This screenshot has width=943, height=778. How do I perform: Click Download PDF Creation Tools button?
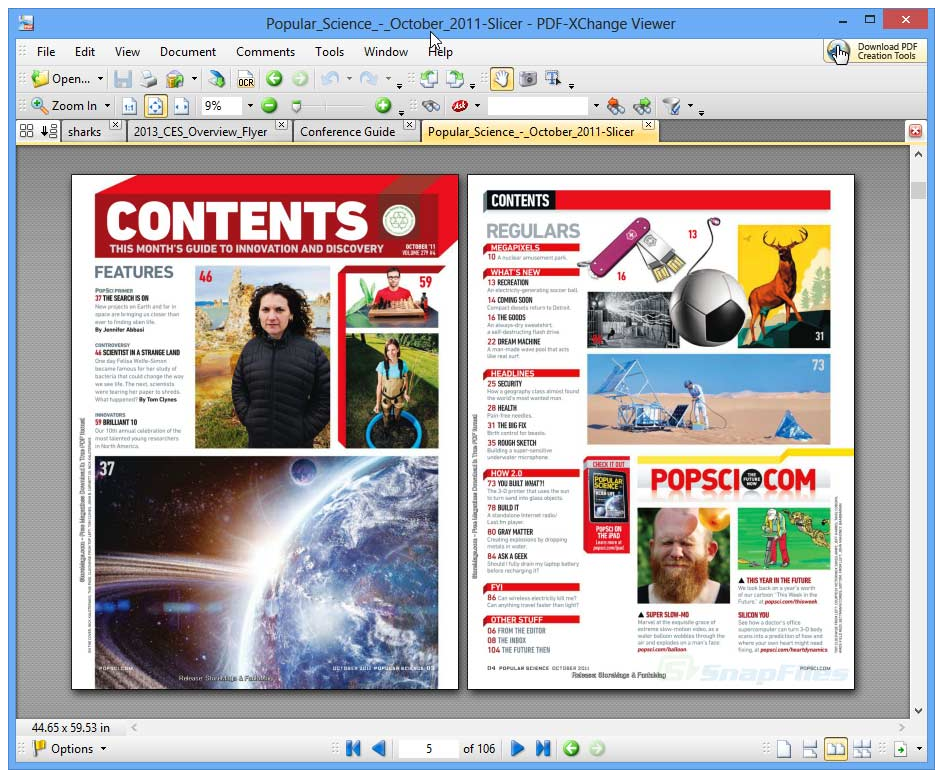coord(875,51)
